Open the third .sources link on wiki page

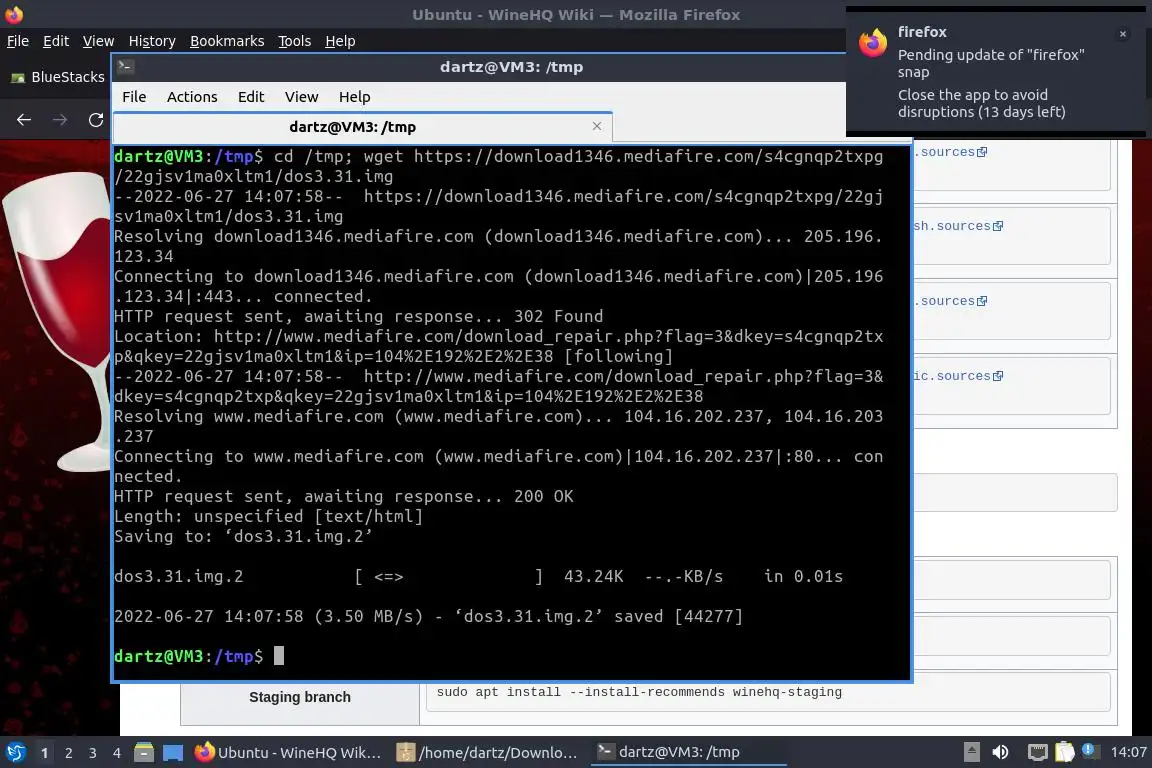[951, 301]
